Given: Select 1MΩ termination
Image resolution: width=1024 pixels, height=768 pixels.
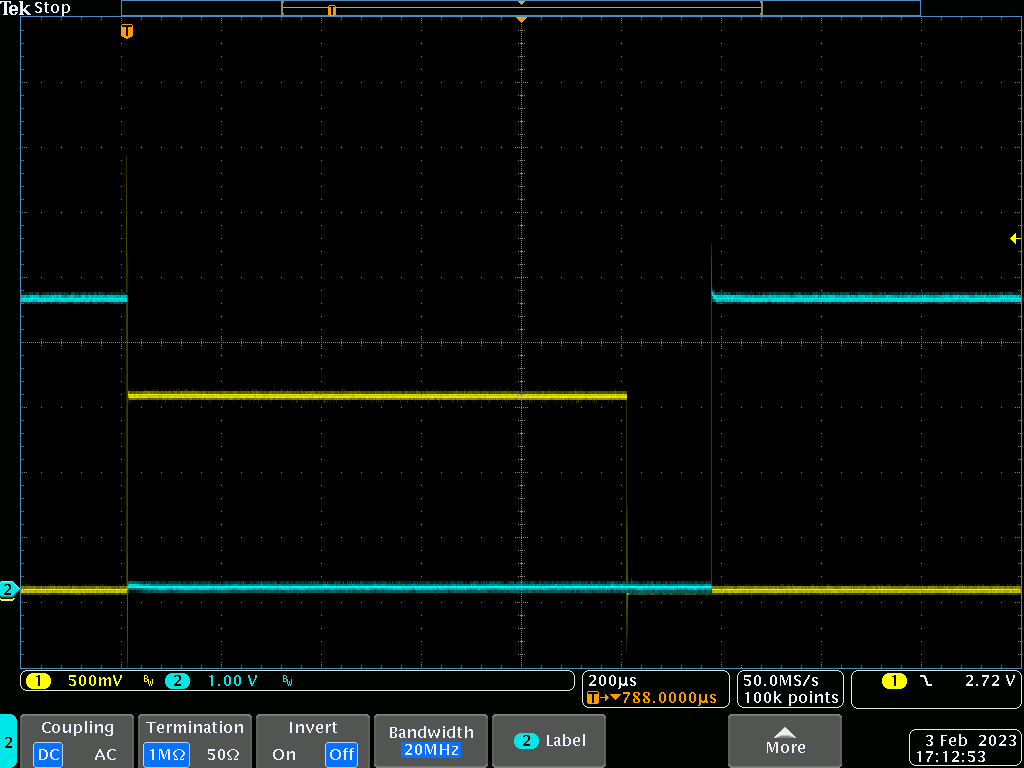Looking at the screenshot, I should coord(166,755).
